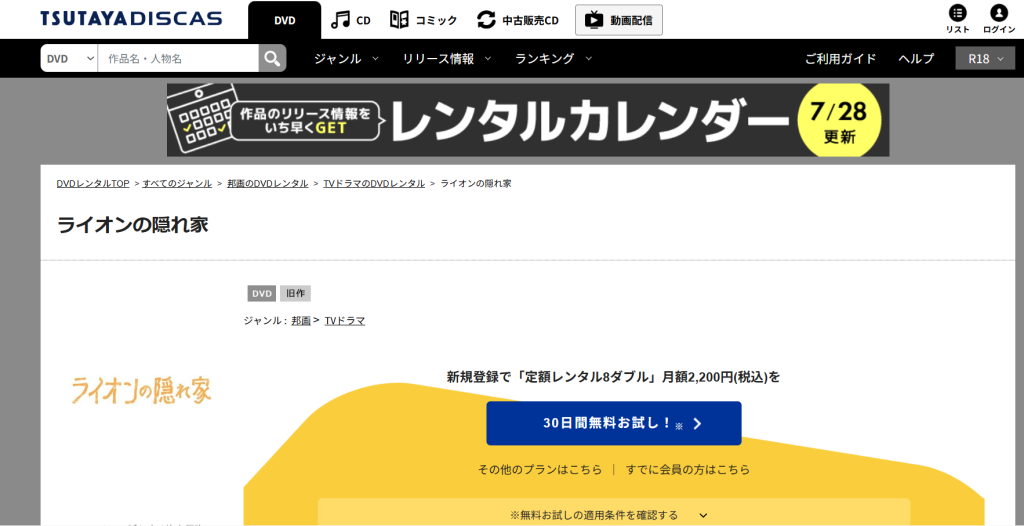Focus the 作品名・人物名 search field
Screen dimensions: 1024x526
(x=178, y=58)
